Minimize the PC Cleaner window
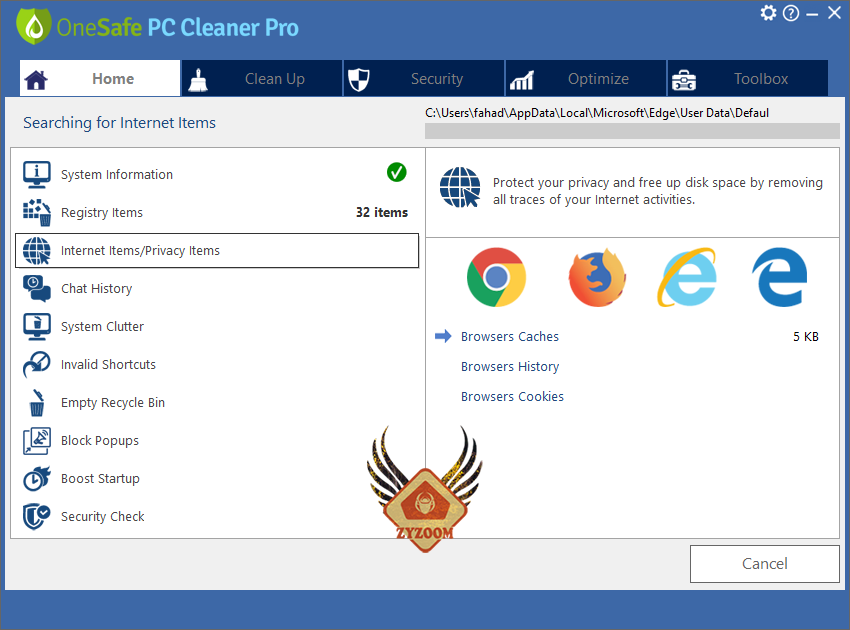850x630 pixels. [x=812, y=15]
